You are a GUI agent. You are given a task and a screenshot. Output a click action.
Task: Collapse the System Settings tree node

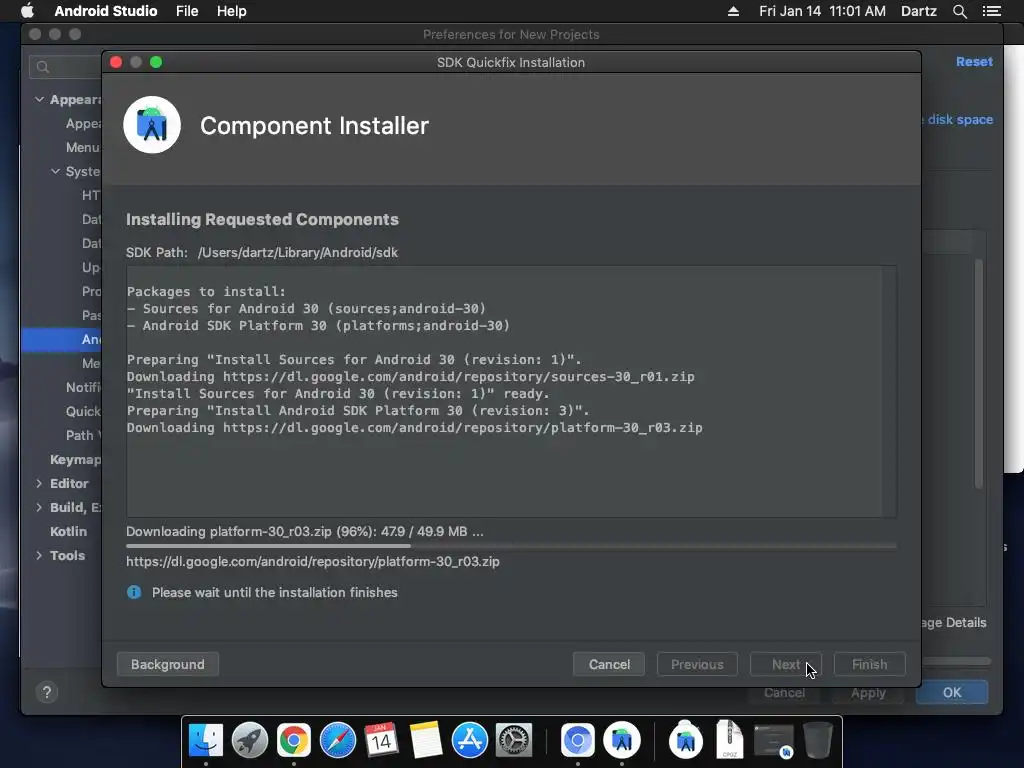click(56, 171)
